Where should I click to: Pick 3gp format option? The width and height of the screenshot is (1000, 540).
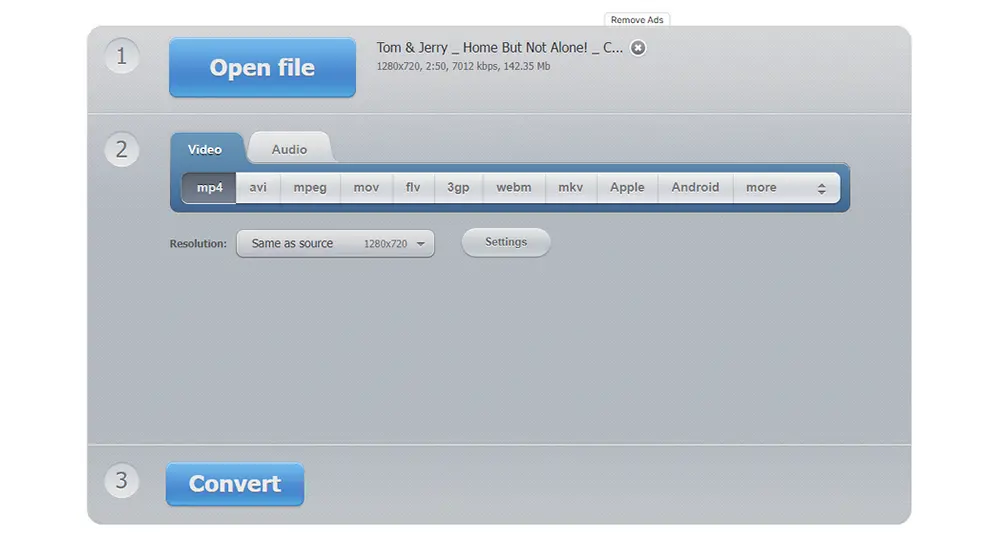(x=458, y=187)
